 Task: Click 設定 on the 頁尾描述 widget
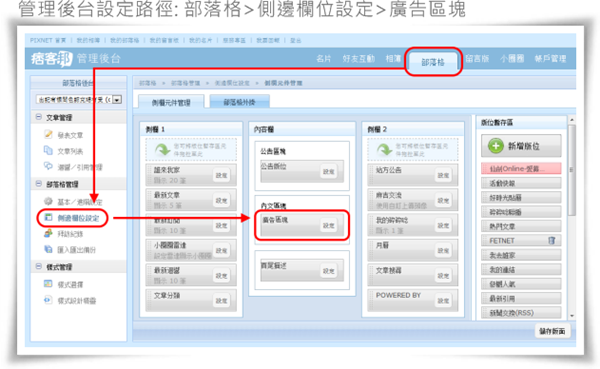click(328, 271)
